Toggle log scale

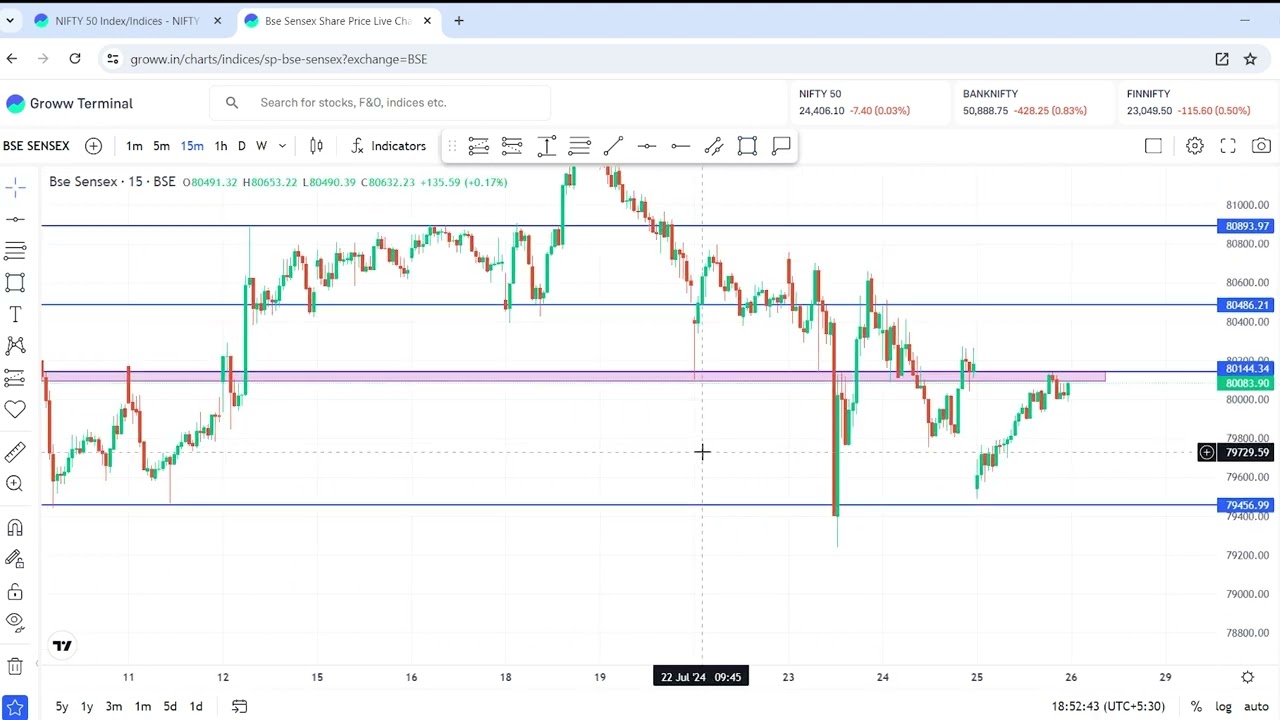coord(1223,706)
